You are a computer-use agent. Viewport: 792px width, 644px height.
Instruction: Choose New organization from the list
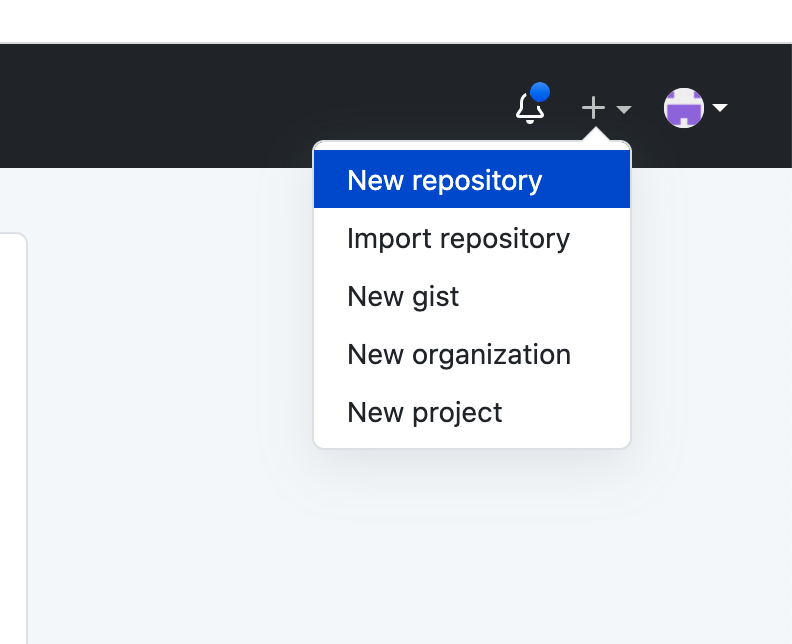(458, 355)
